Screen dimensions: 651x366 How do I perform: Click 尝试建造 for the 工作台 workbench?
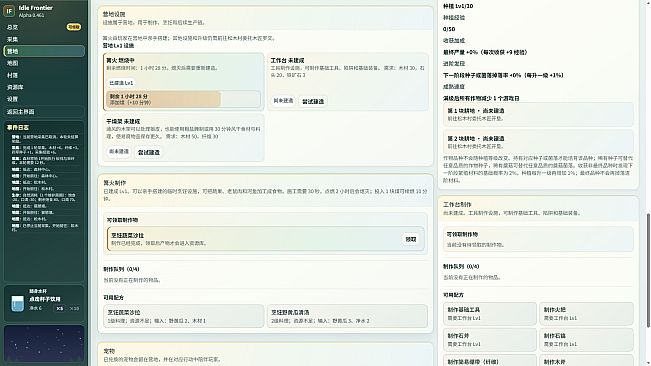coord(313,101)
